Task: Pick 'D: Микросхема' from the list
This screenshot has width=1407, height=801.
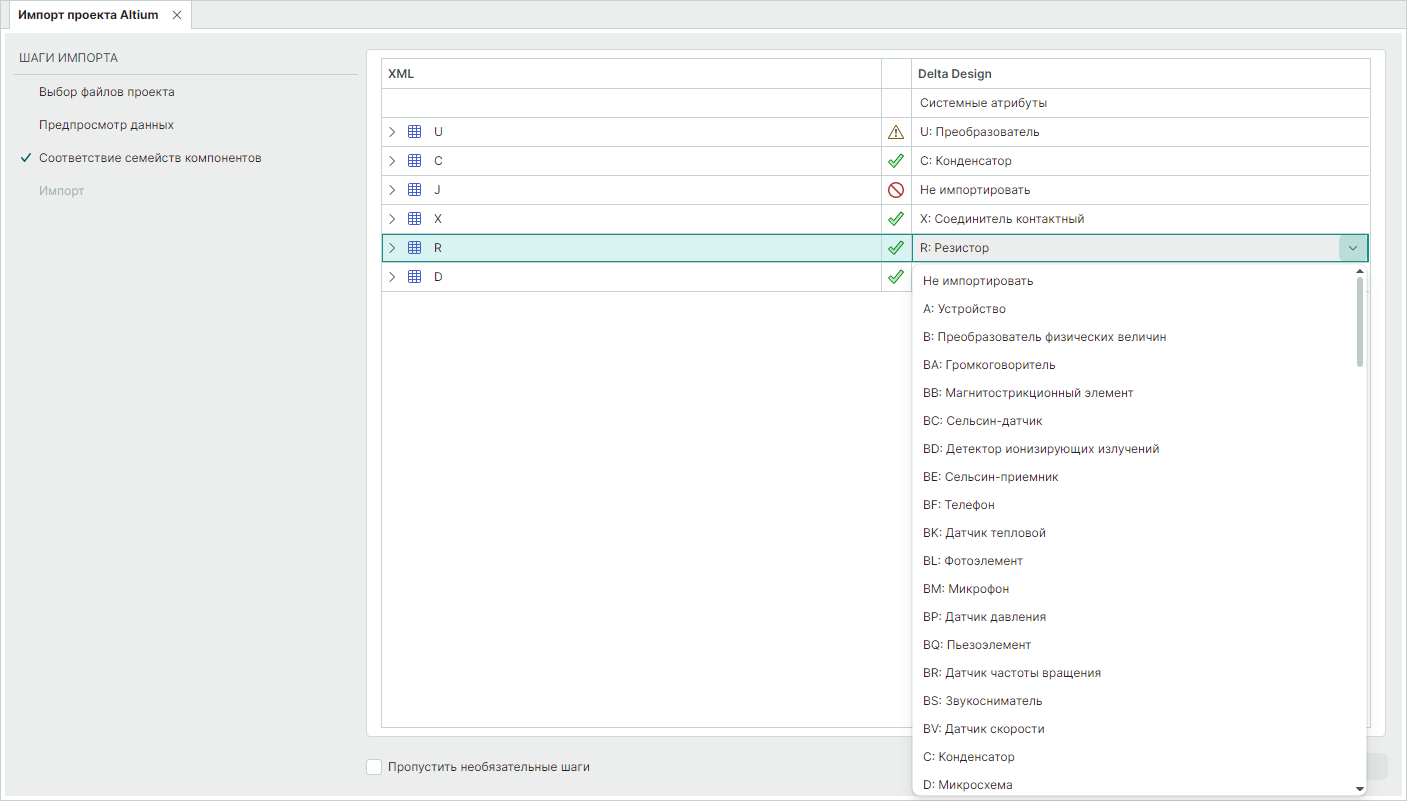Action: click(x=967, y=785)
